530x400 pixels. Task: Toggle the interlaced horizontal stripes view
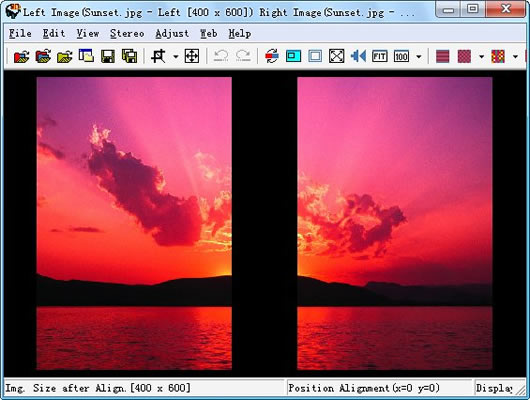point(442,56)
